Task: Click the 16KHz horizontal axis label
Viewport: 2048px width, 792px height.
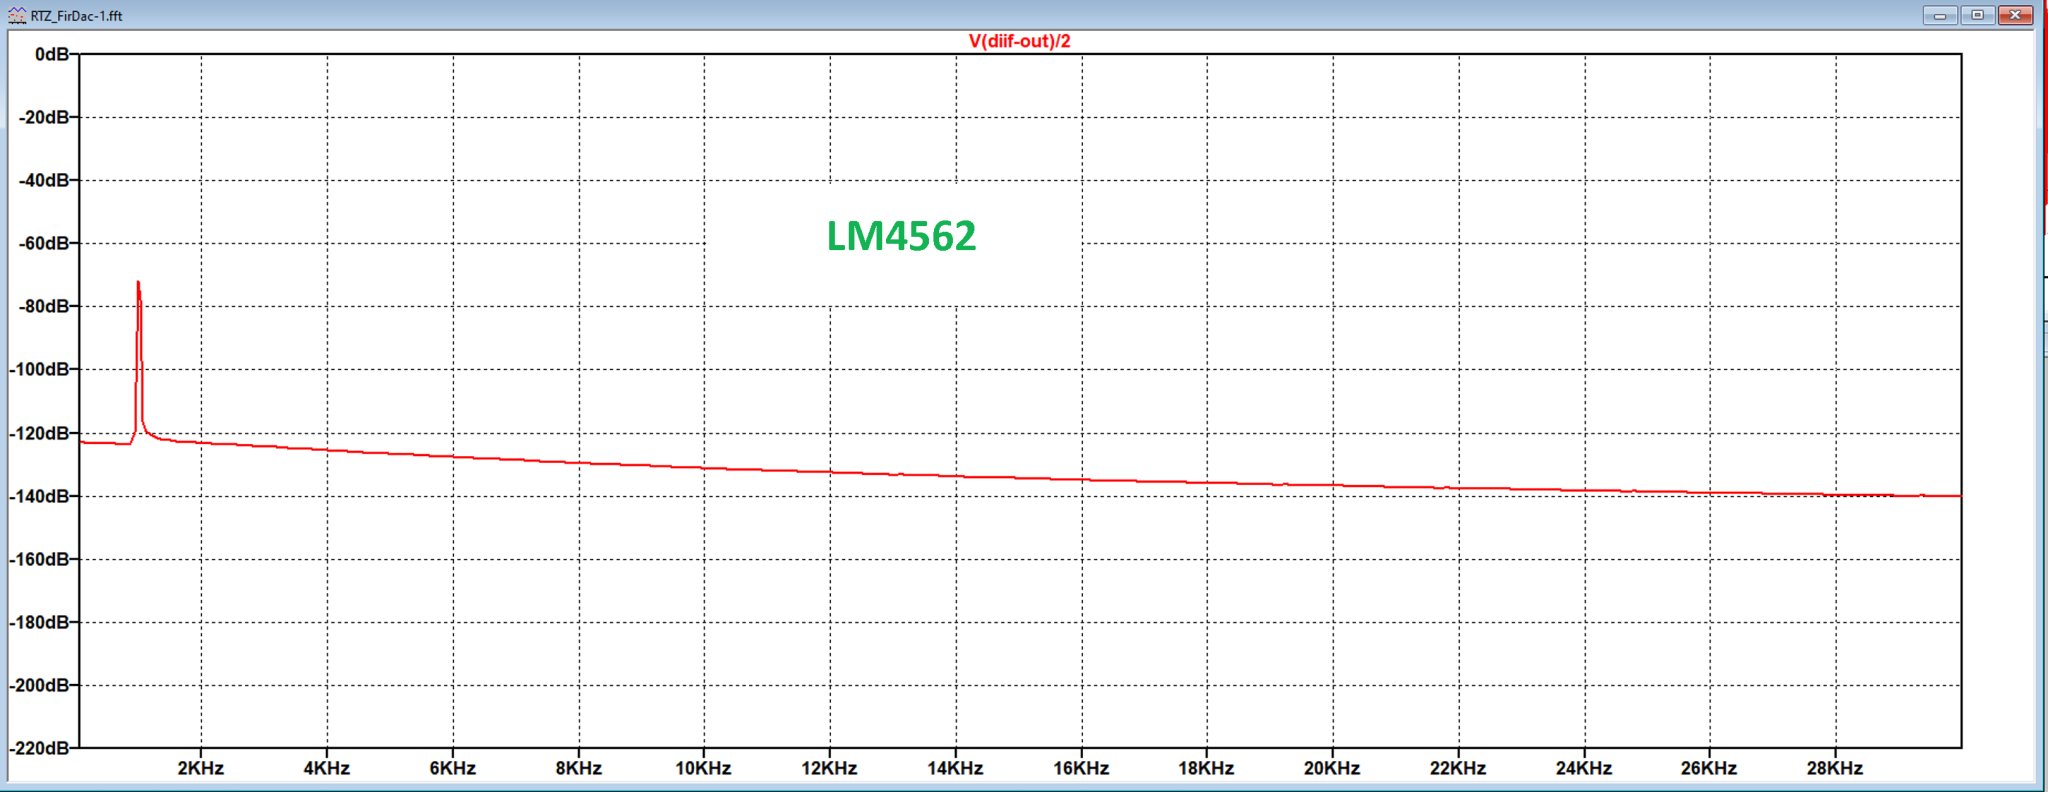Action: click(x=1081, y=768)
